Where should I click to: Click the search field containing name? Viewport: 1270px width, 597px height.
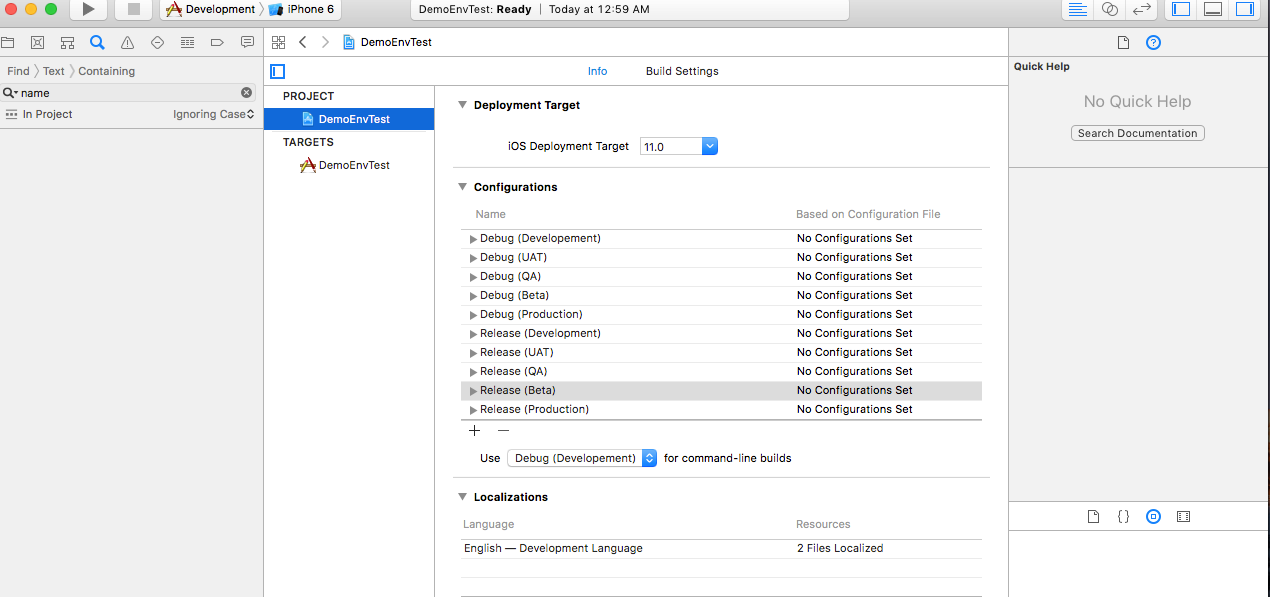[128, 92]
